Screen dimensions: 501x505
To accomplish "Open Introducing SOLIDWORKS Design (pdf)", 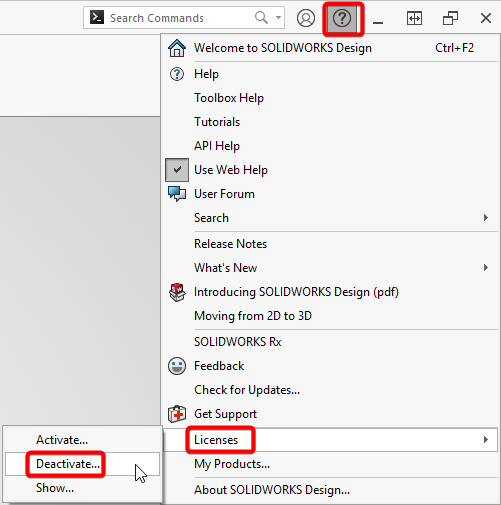I will pyautogui.click(x=296, y=292).
